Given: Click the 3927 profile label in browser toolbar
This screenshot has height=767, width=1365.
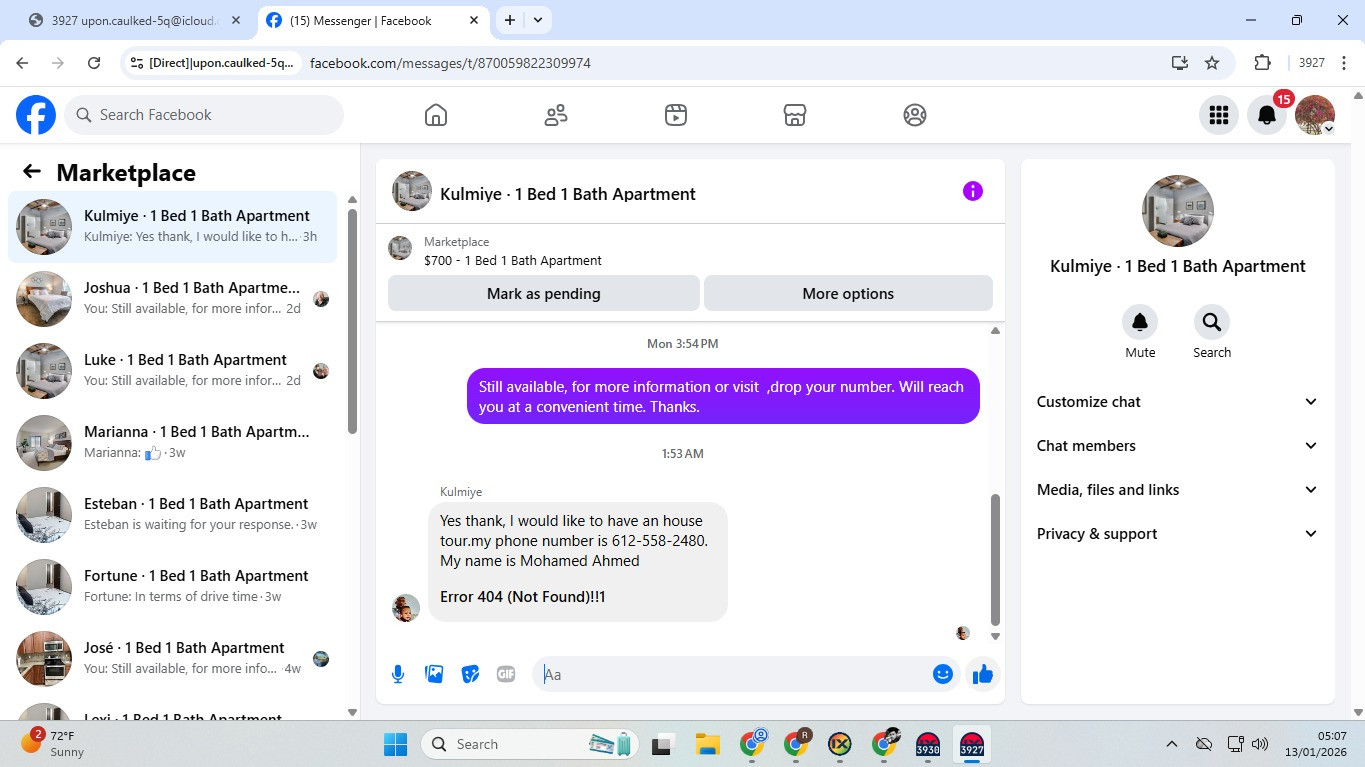Looking at the screenshot, I should (1312, 63).
